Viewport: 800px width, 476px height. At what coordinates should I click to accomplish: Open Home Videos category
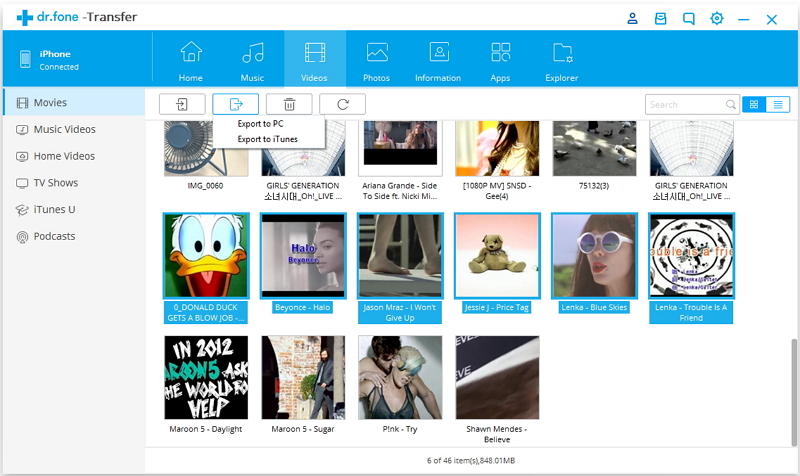point(74,156)
